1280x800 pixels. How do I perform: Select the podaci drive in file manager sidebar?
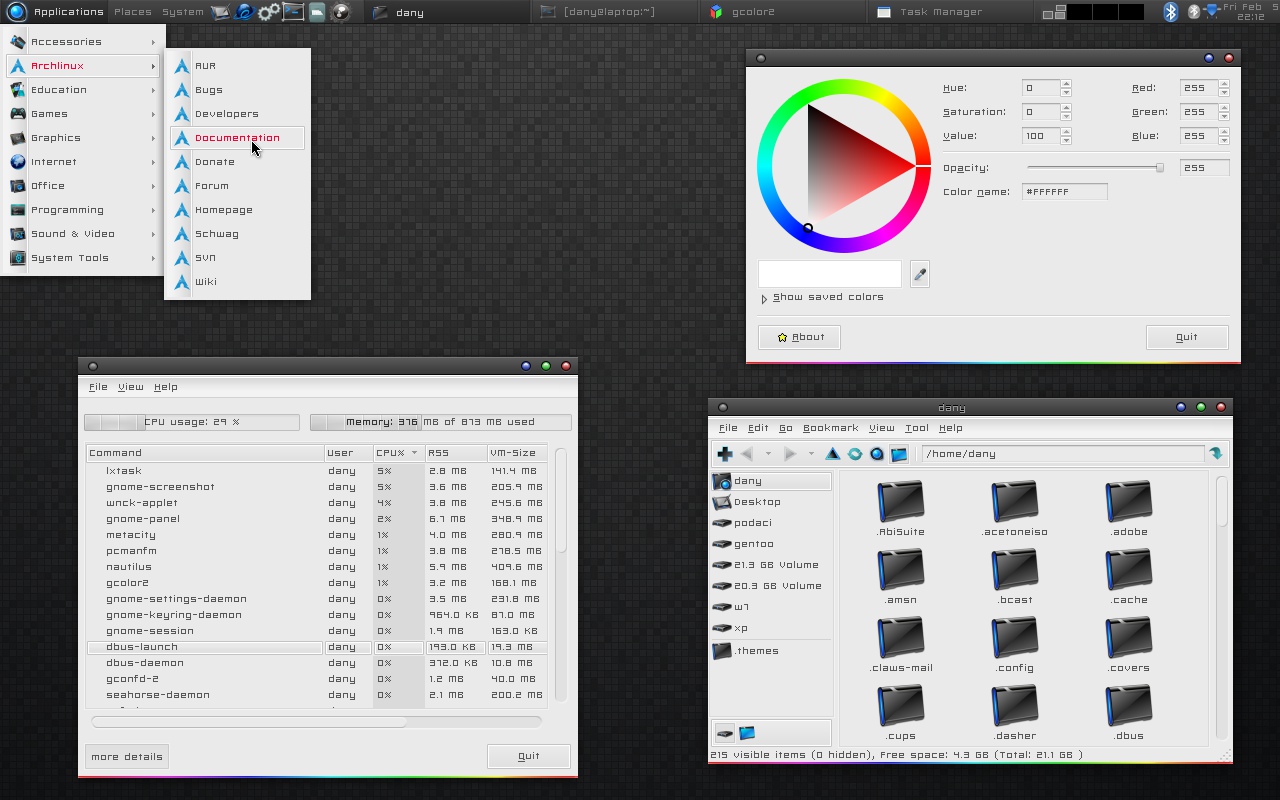[770, 523]
